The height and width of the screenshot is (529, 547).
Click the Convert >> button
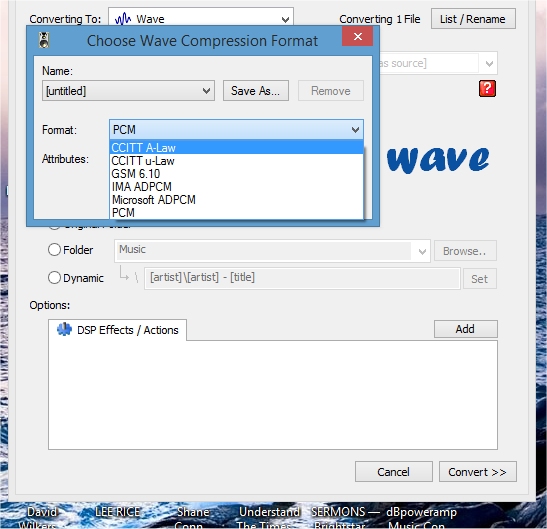coord(478,472)
